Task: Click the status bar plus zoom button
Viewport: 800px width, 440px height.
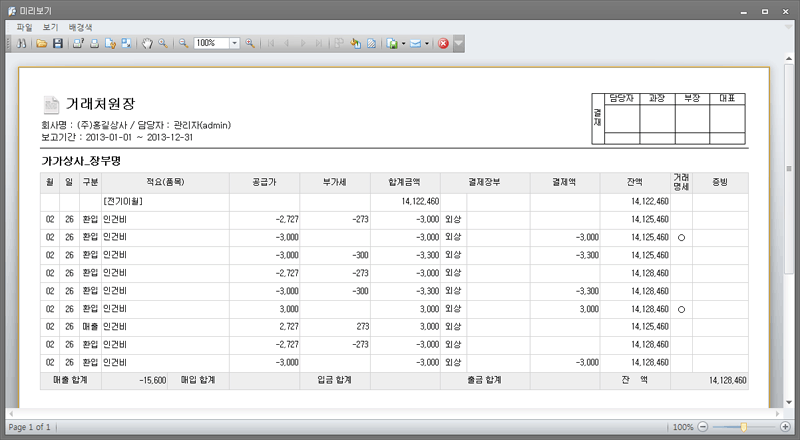Action: click(784, 427)
